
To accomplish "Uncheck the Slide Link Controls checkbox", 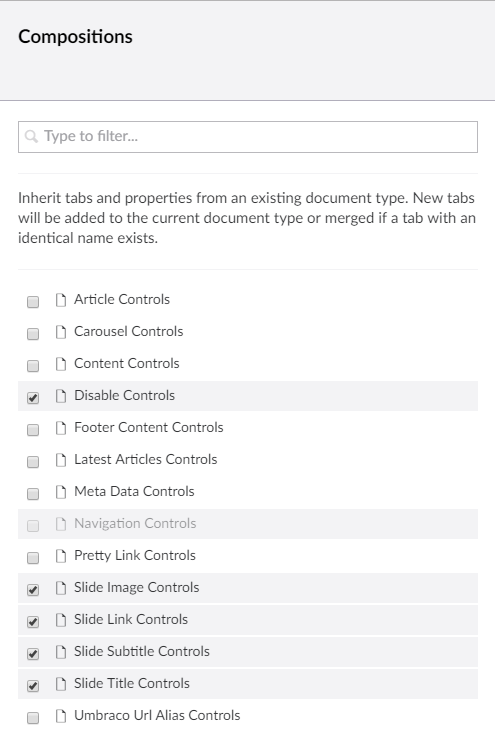I will pyautogui.click(x=33, y=621).
